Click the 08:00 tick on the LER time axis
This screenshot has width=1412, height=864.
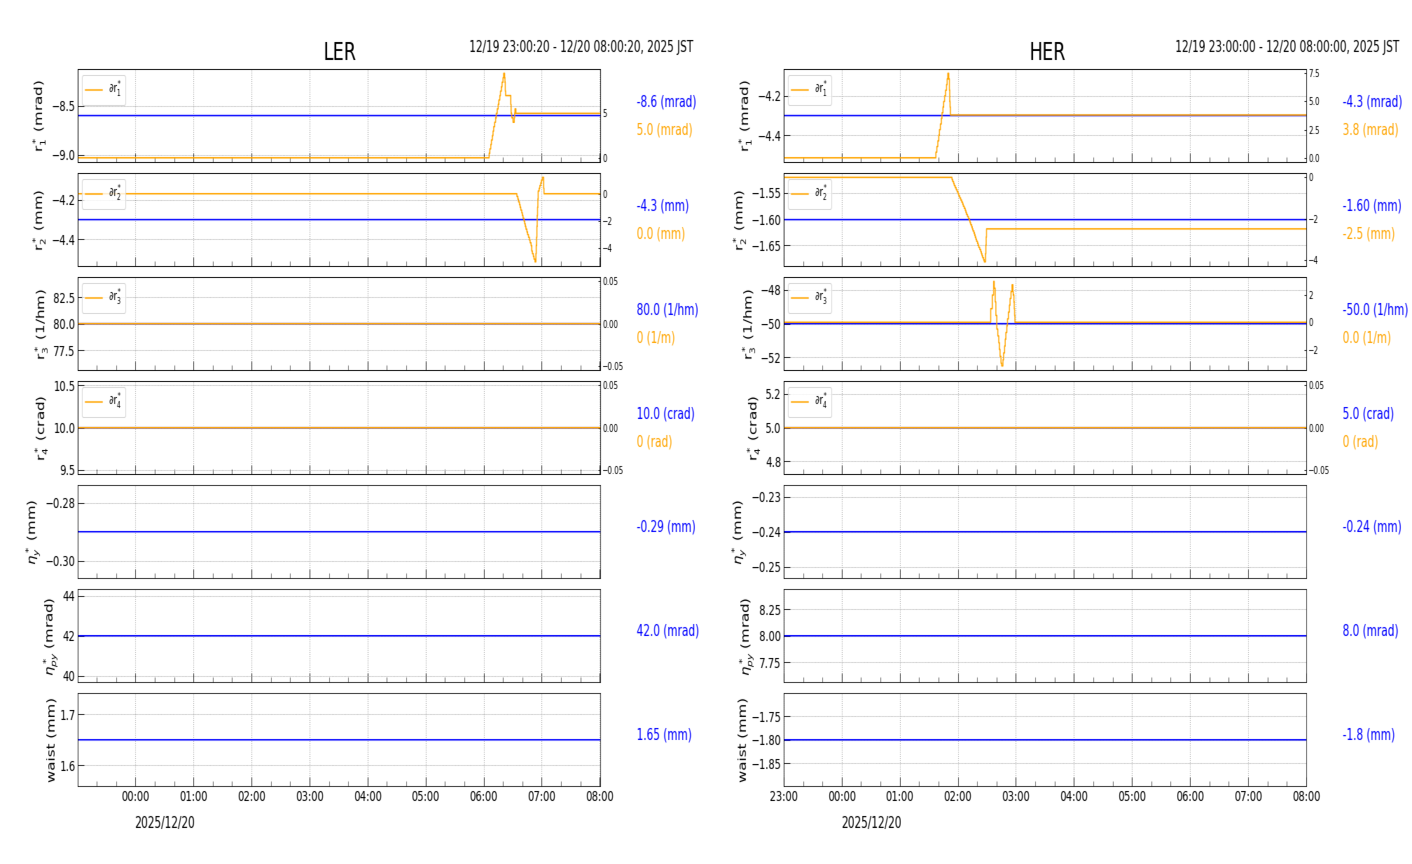tap(600, 797)
